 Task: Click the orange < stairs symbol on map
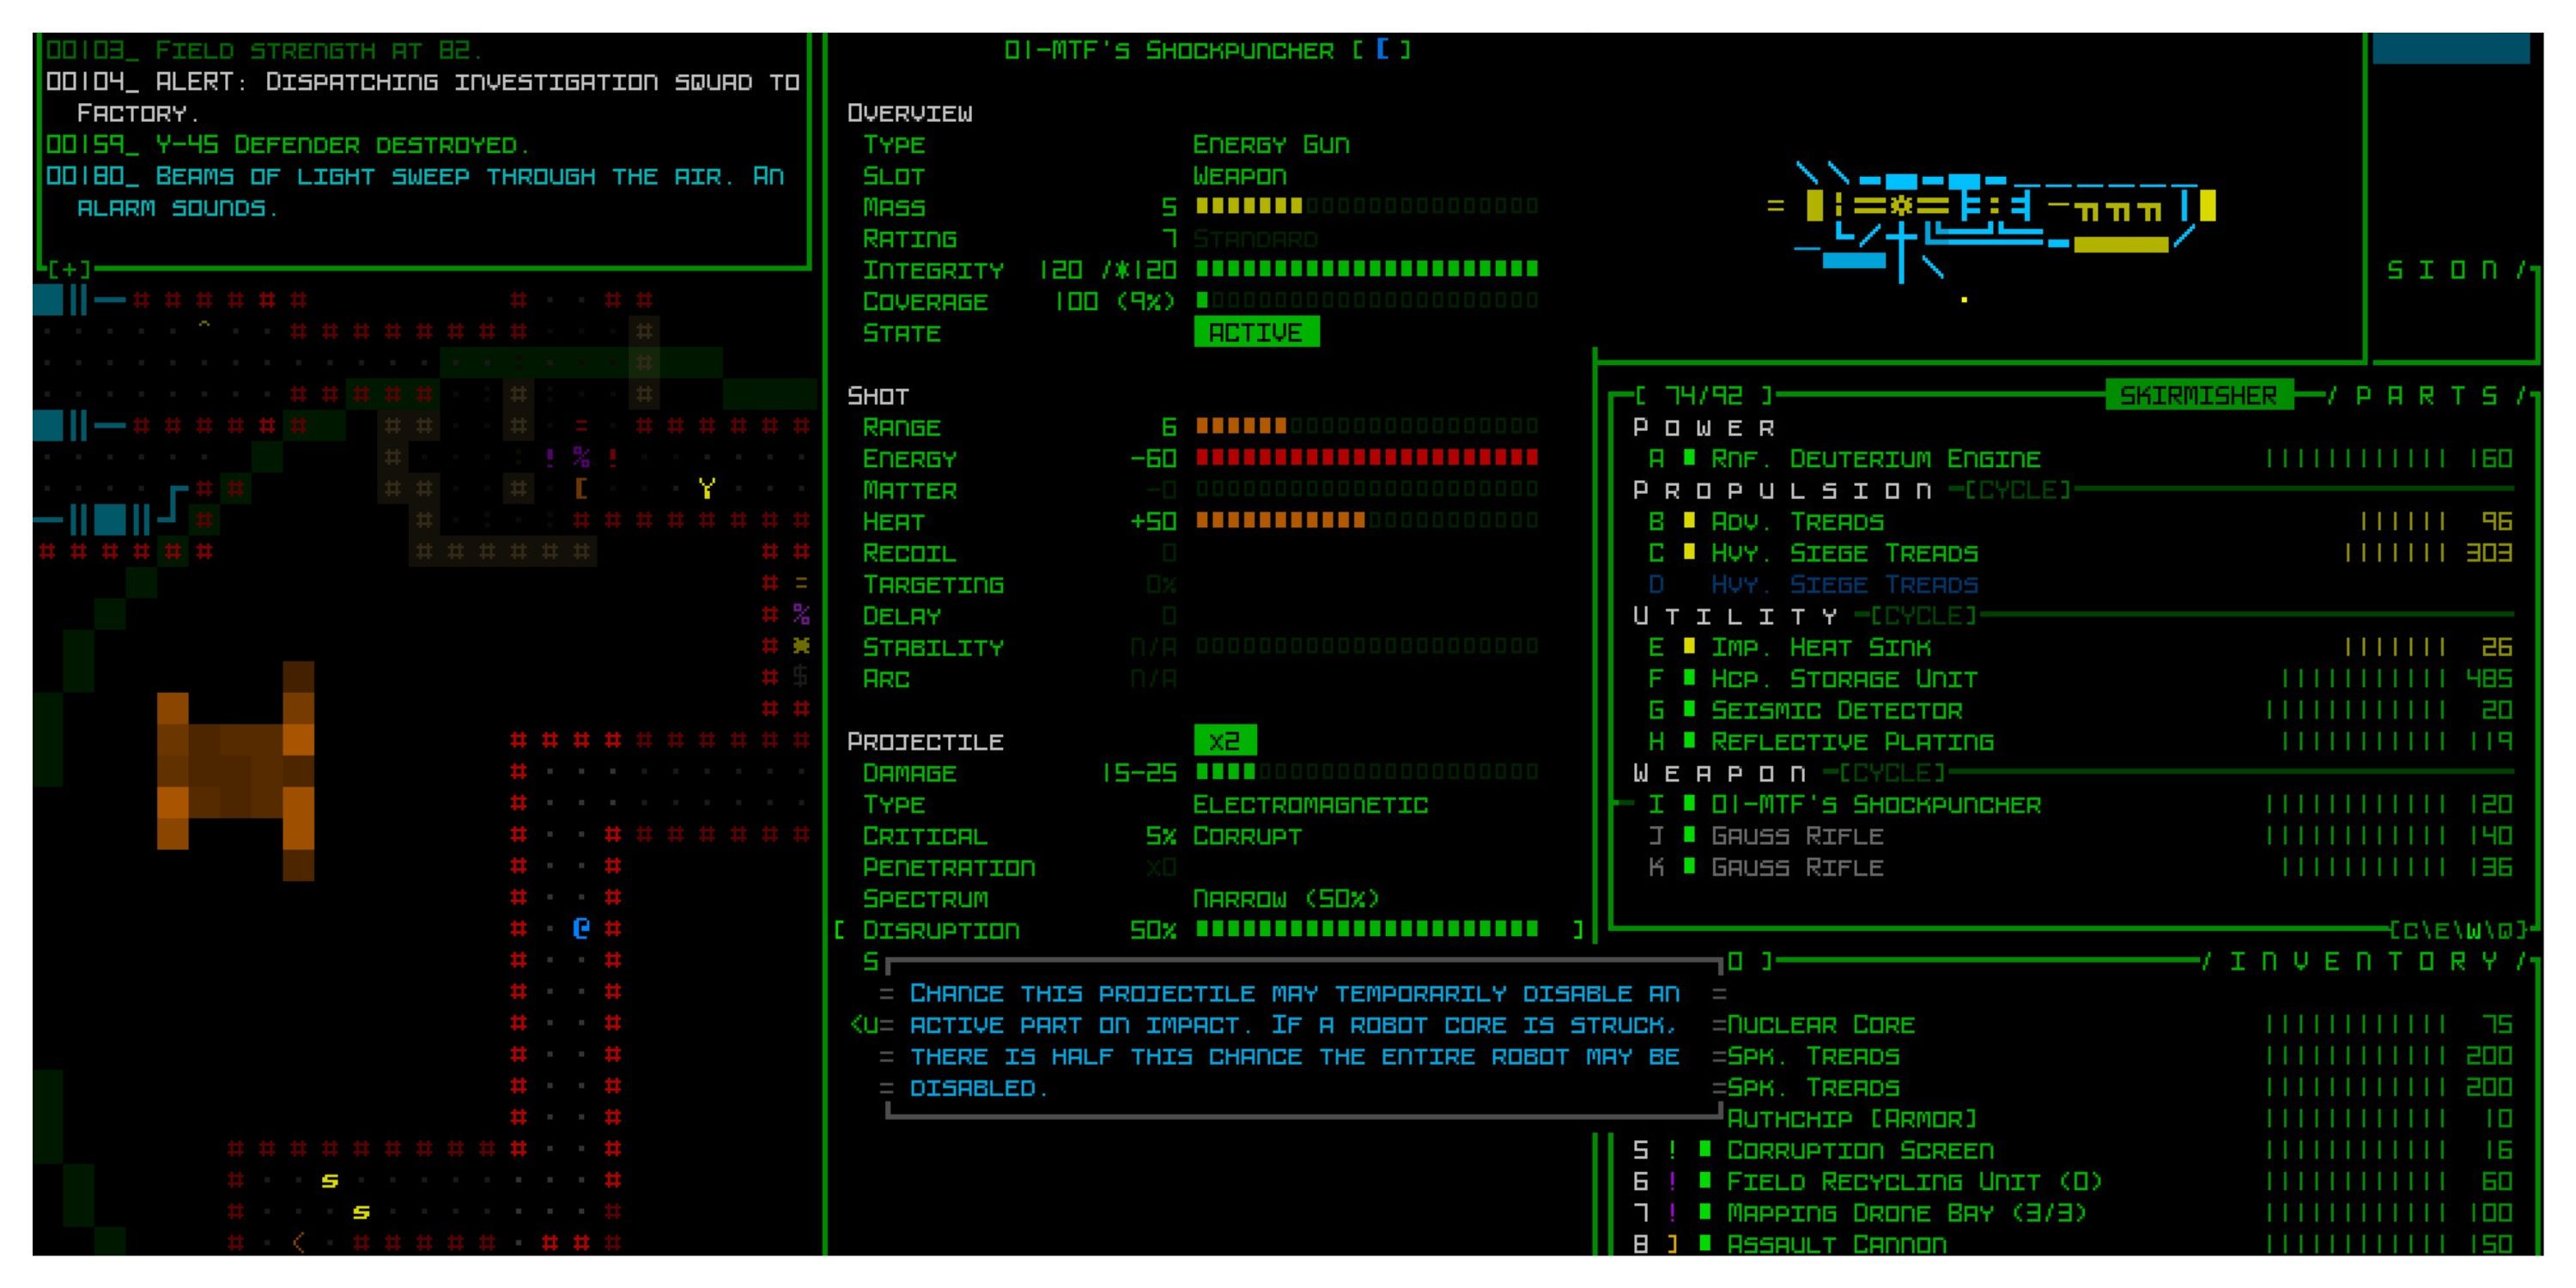(298, 1243)
